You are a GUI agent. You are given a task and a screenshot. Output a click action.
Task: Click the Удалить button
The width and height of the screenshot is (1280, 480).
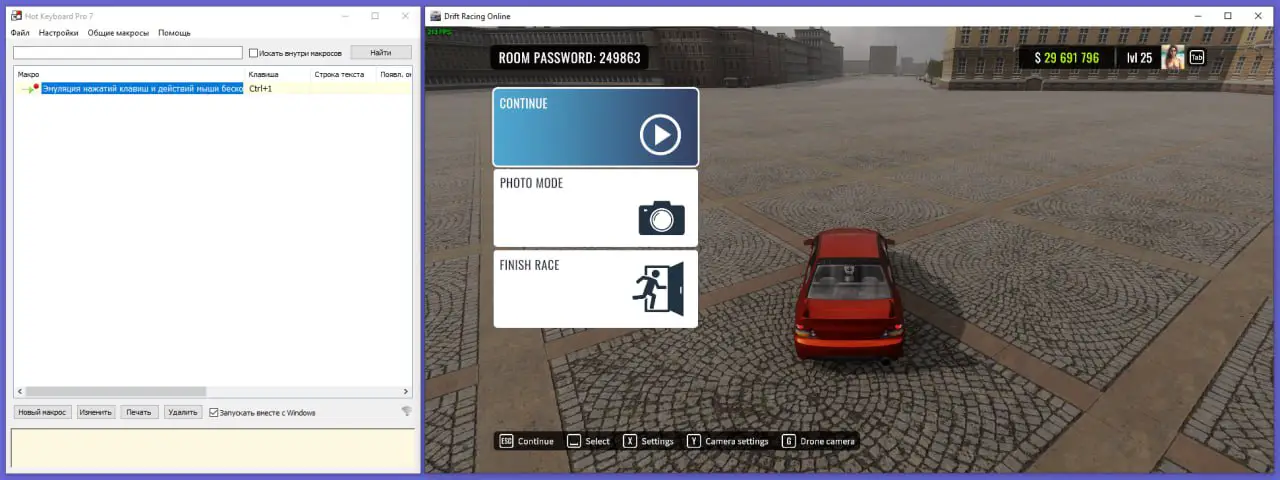click(183, 412)
